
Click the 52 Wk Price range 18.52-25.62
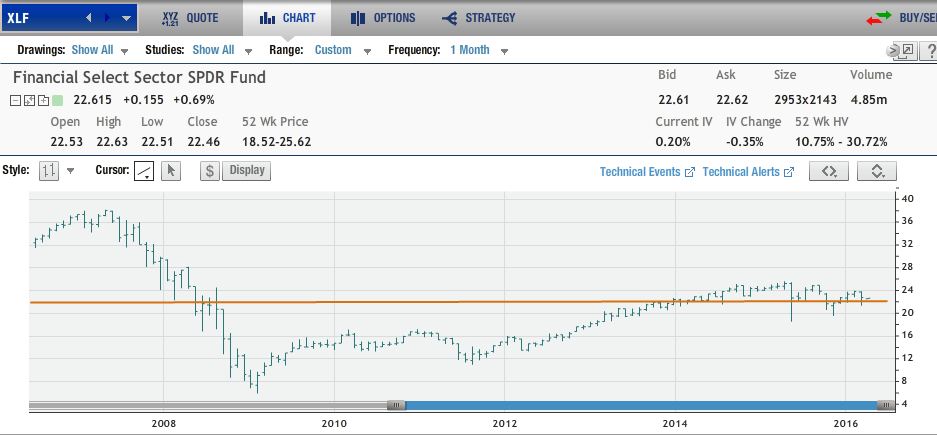pyautogui.click(x=277, y=142)
